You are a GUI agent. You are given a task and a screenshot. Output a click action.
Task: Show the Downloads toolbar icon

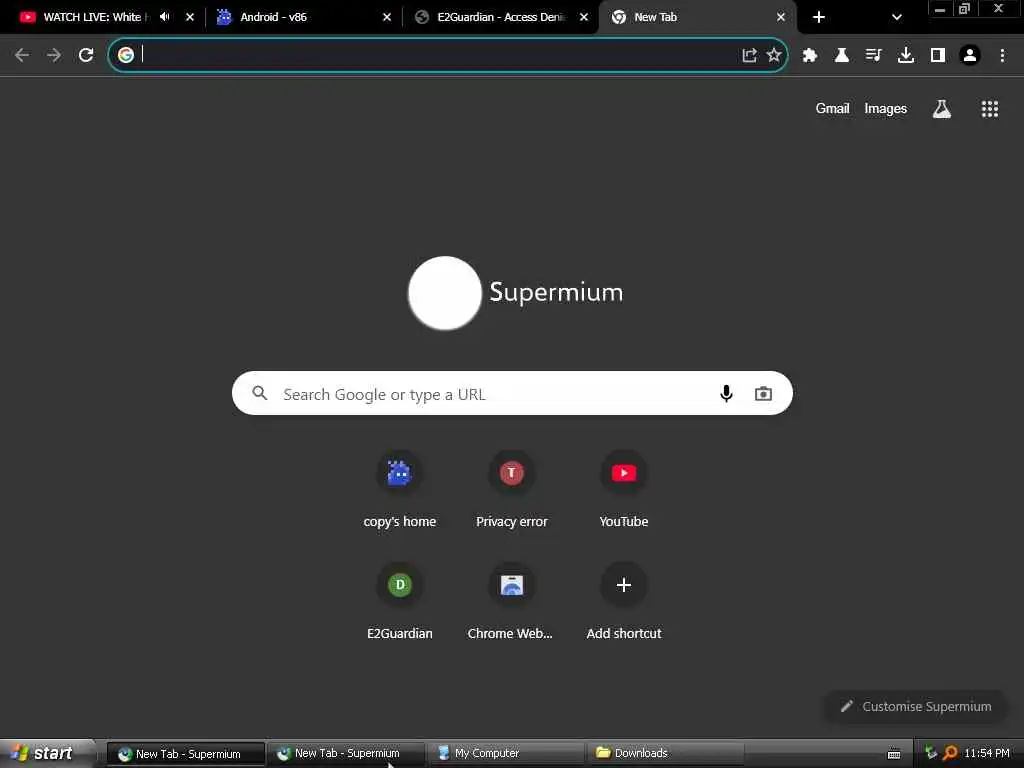coord(905,55)
